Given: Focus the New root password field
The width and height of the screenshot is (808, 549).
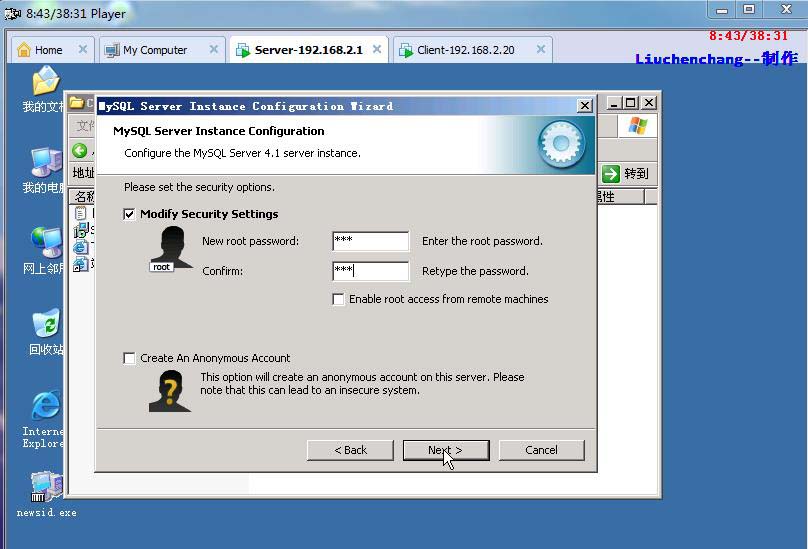Looking at the screenshot, I should [x=371, y=241].
